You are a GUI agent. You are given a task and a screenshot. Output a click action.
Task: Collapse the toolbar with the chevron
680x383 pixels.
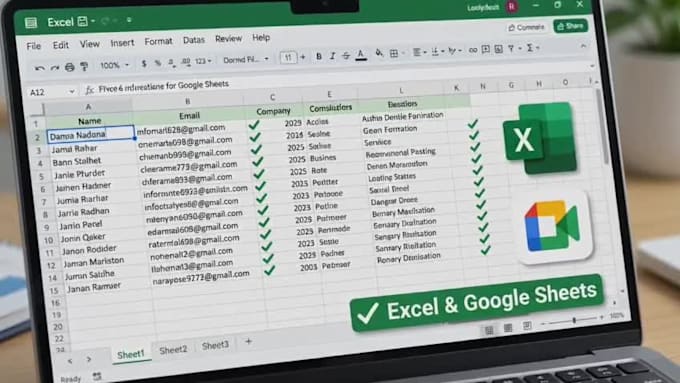point(583,46)
